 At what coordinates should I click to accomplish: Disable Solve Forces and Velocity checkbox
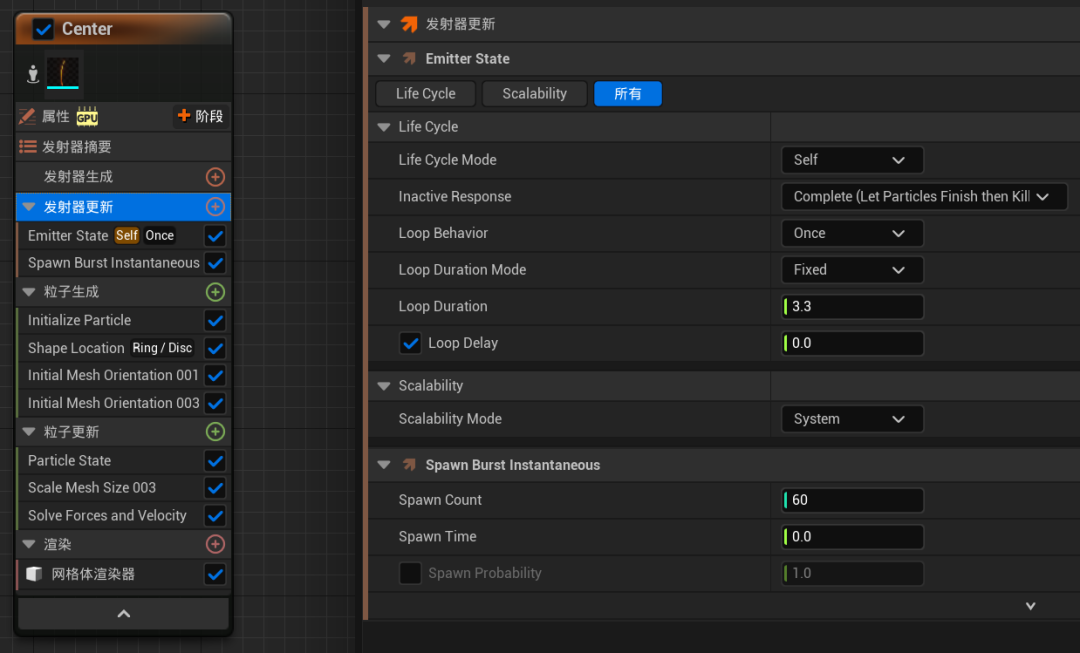point(215,515)
